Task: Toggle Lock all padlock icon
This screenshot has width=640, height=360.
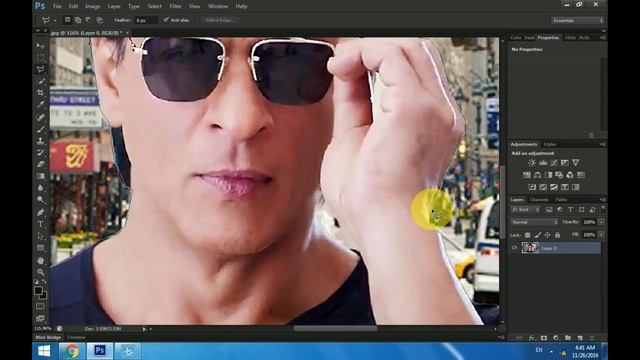Action: (x=558, y=235)
